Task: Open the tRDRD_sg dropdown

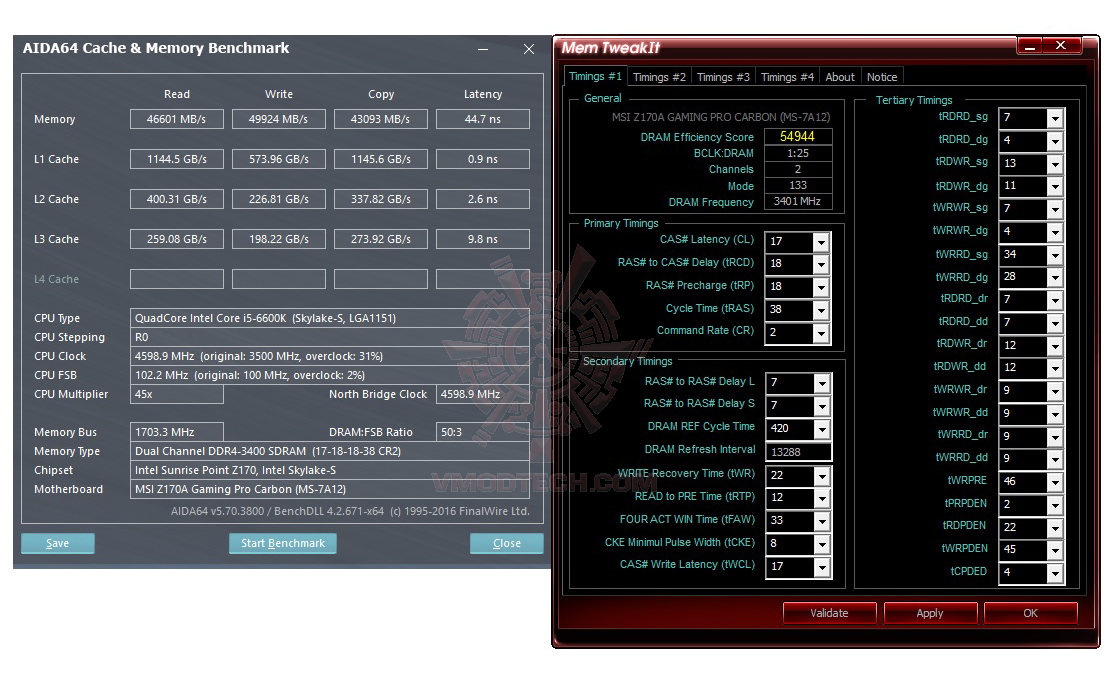Action: tap(1055, 119)
